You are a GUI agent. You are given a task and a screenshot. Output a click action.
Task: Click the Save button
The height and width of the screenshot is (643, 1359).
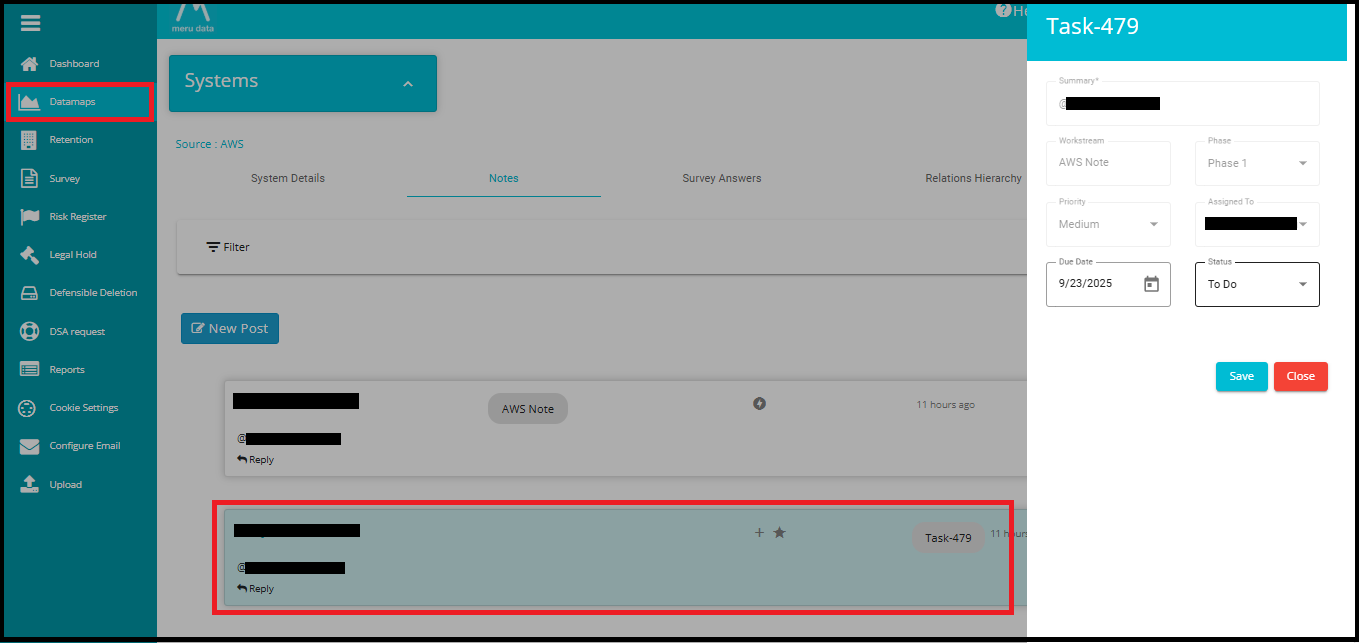[1241, 376]
